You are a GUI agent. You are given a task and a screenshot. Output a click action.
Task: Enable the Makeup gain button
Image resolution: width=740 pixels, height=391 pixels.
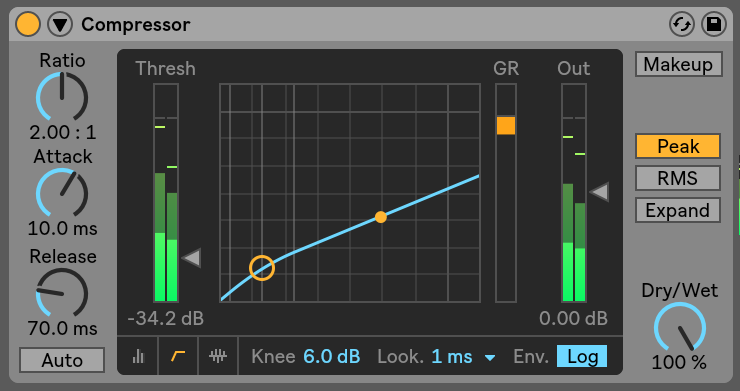(x=679, y=64)
